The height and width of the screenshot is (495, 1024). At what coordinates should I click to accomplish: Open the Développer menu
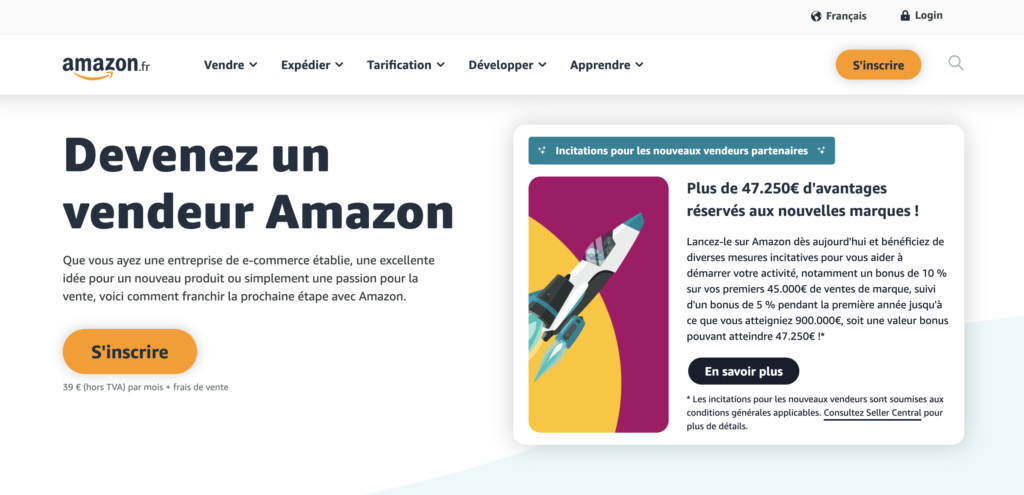pyautogui.click(x=507, y=65)
